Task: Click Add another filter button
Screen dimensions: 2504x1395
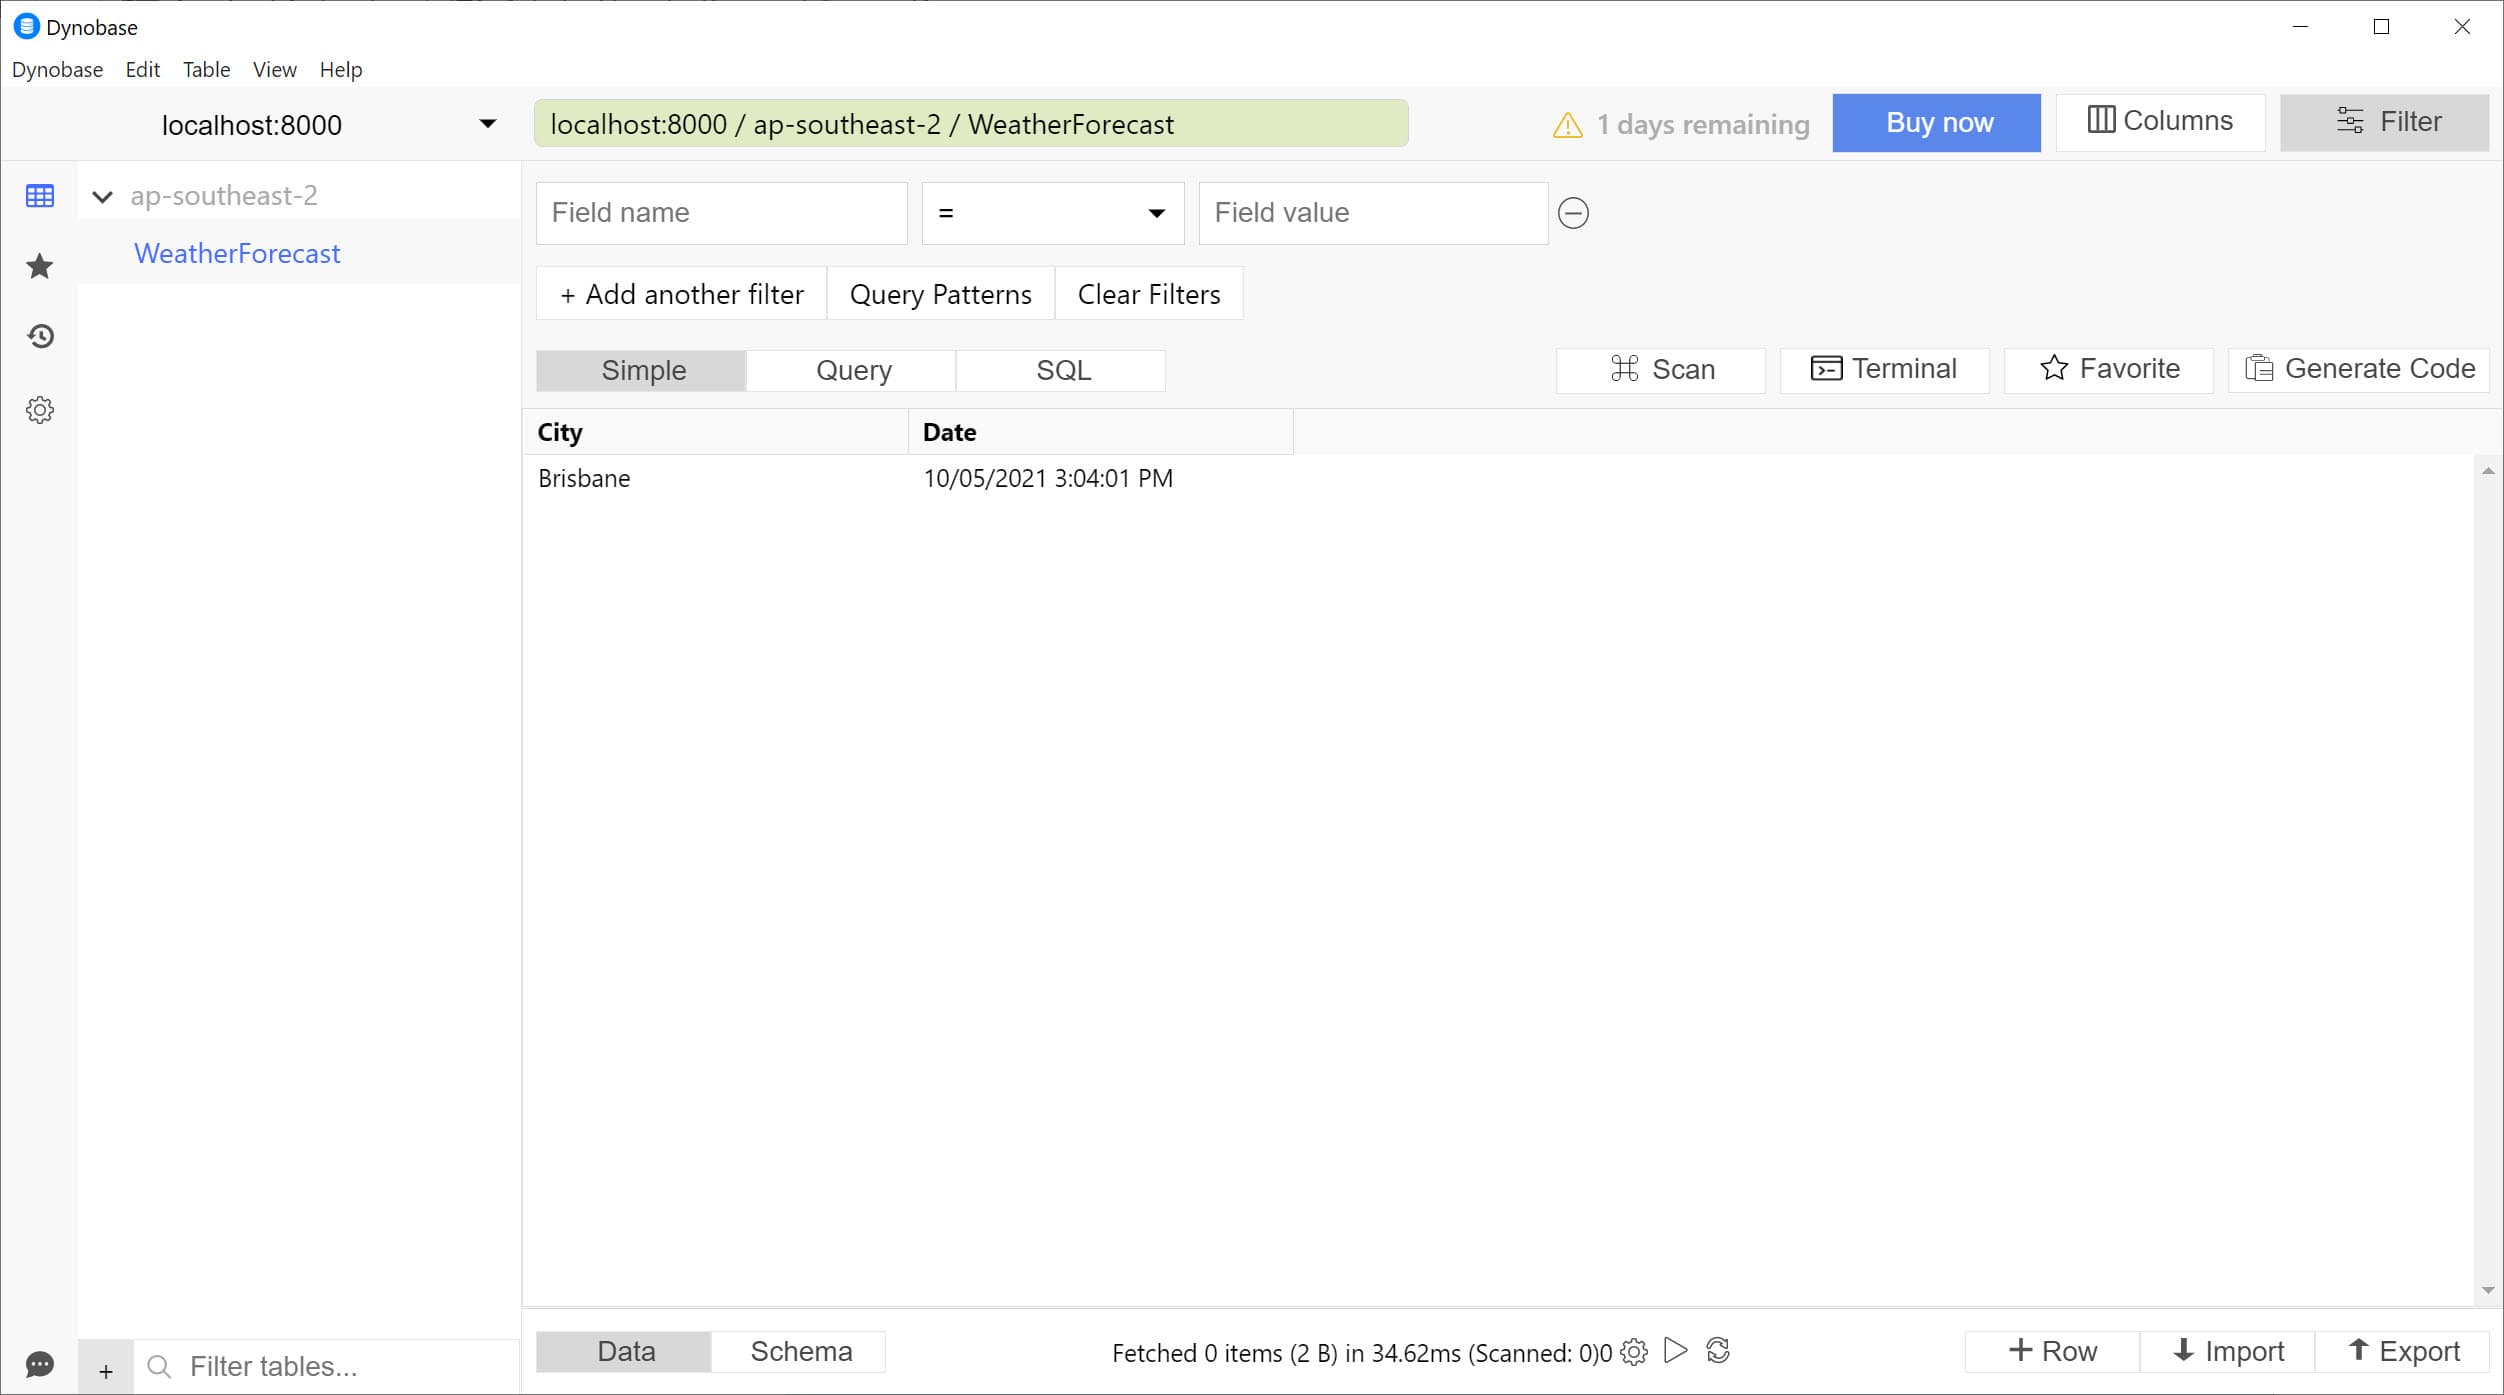Action: pos(682,294)
